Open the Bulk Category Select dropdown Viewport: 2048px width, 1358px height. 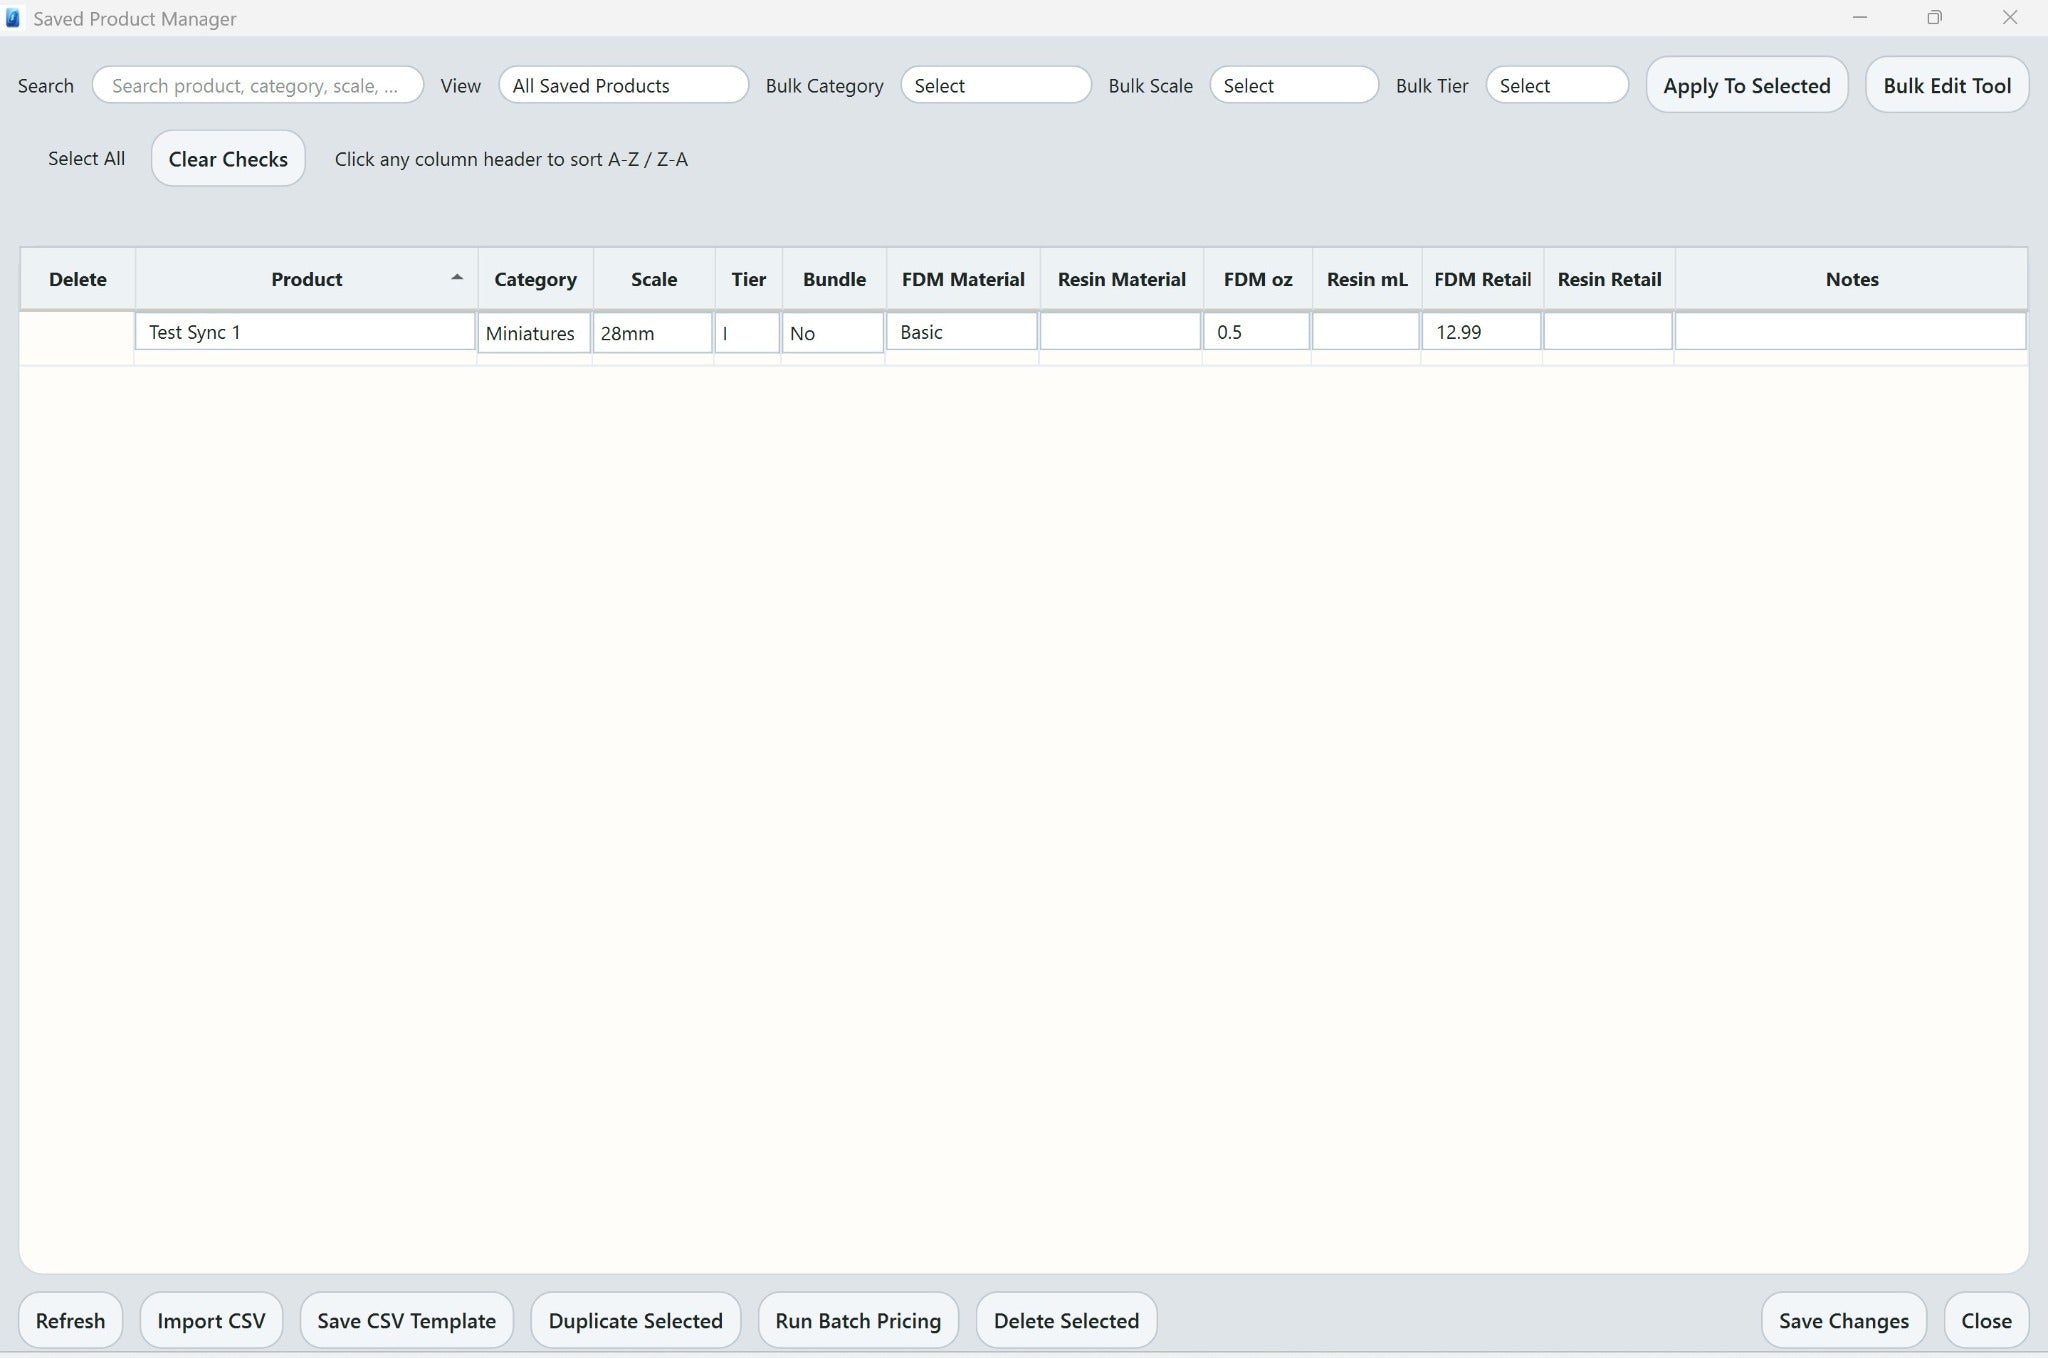(995, 86)
